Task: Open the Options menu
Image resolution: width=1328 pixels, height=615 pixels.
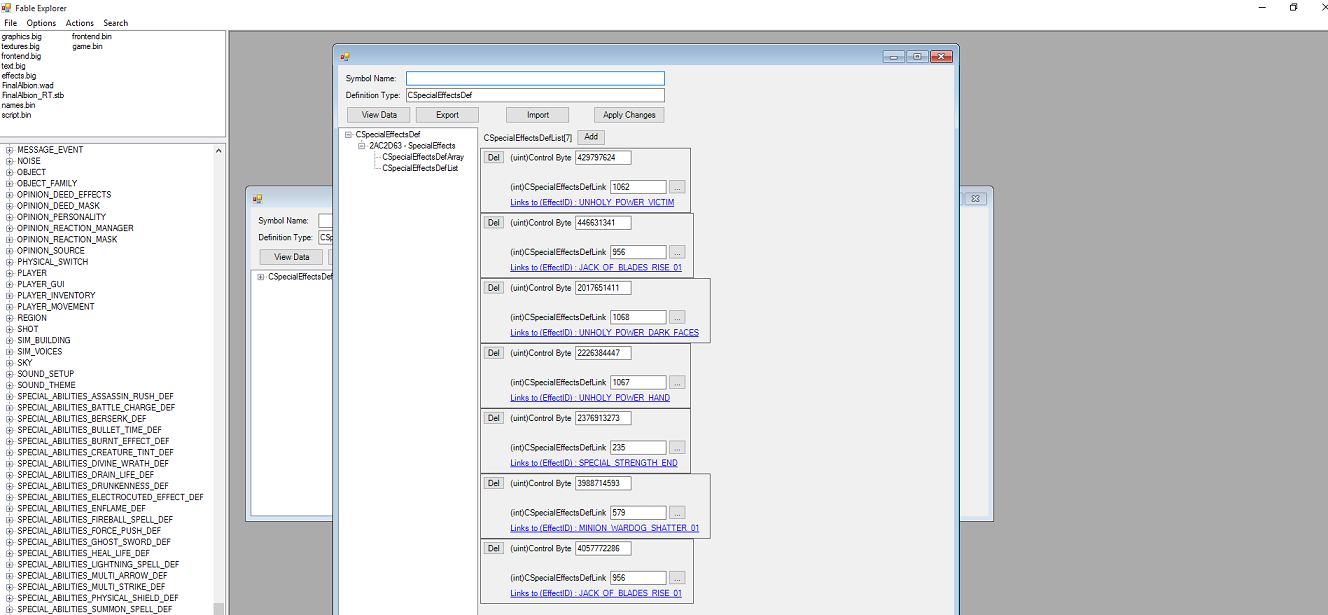Action: (x=41, y=23)
